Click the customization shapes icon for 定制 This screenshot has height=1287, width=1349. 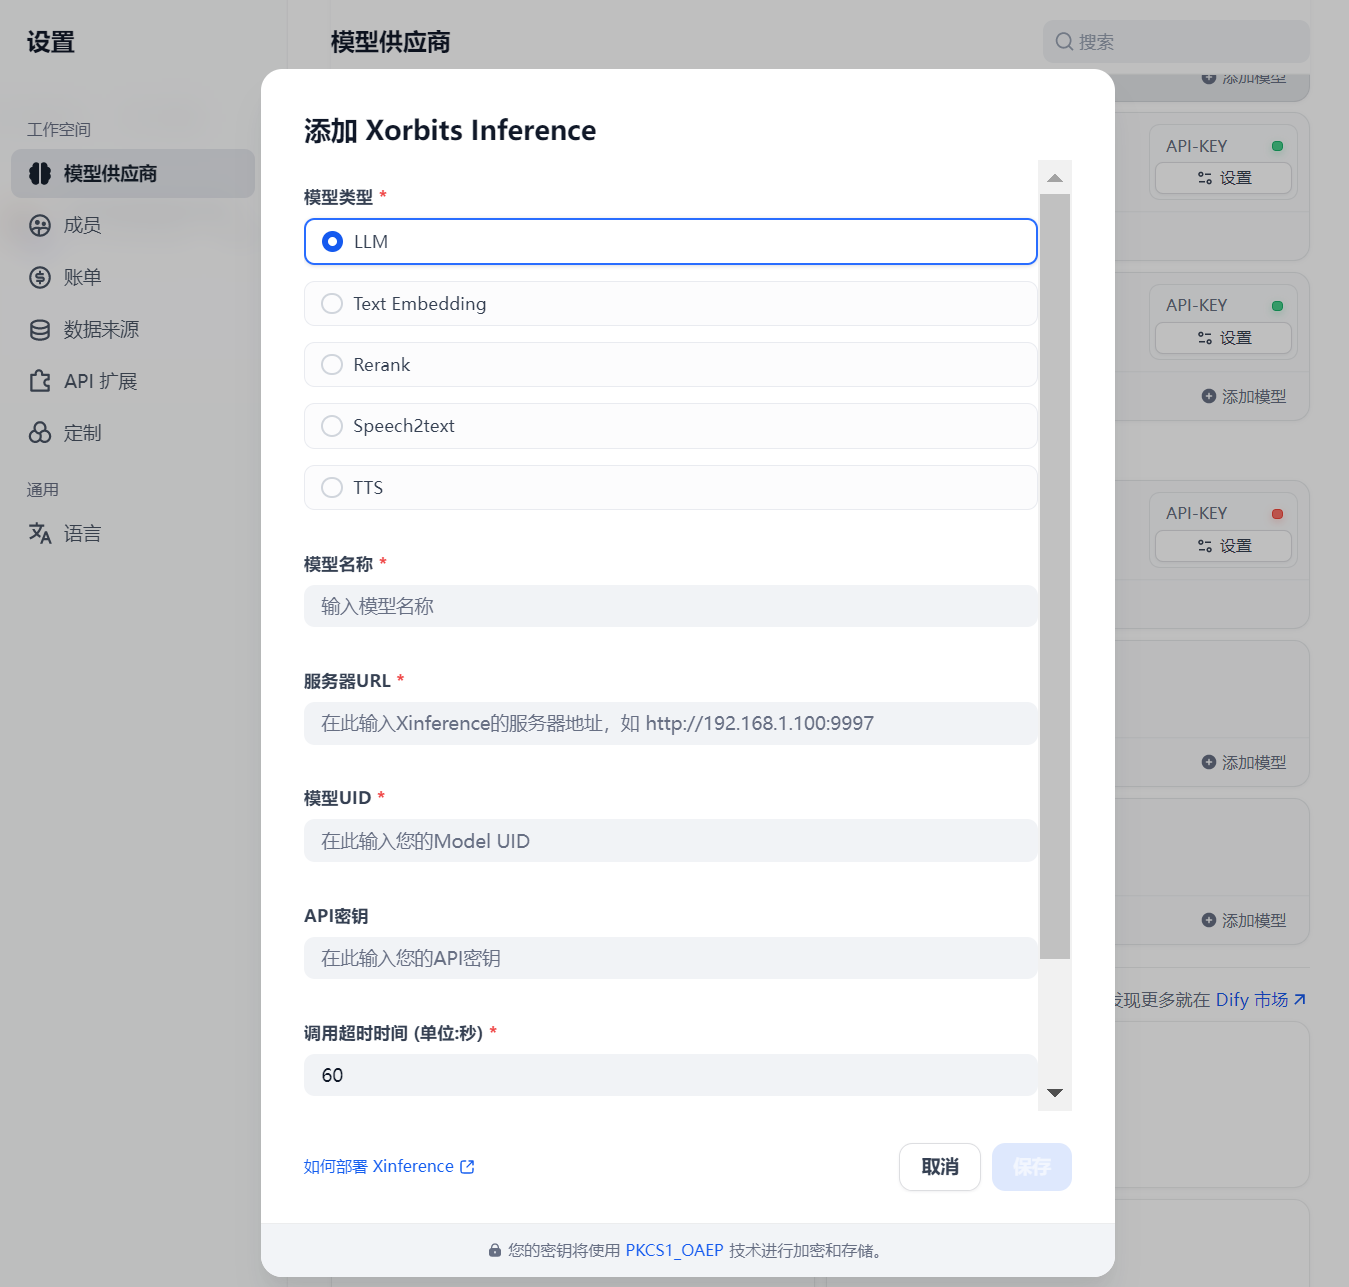40,434
